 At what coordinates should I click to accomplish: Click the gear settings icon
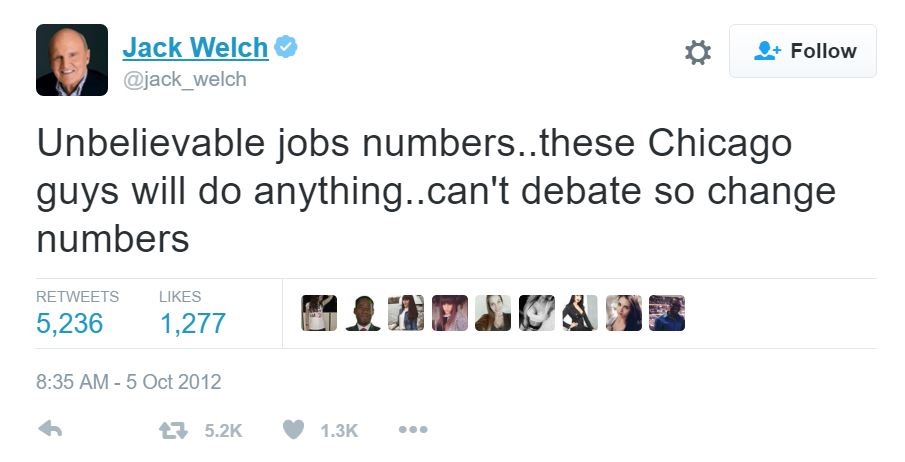coord(698,52)
